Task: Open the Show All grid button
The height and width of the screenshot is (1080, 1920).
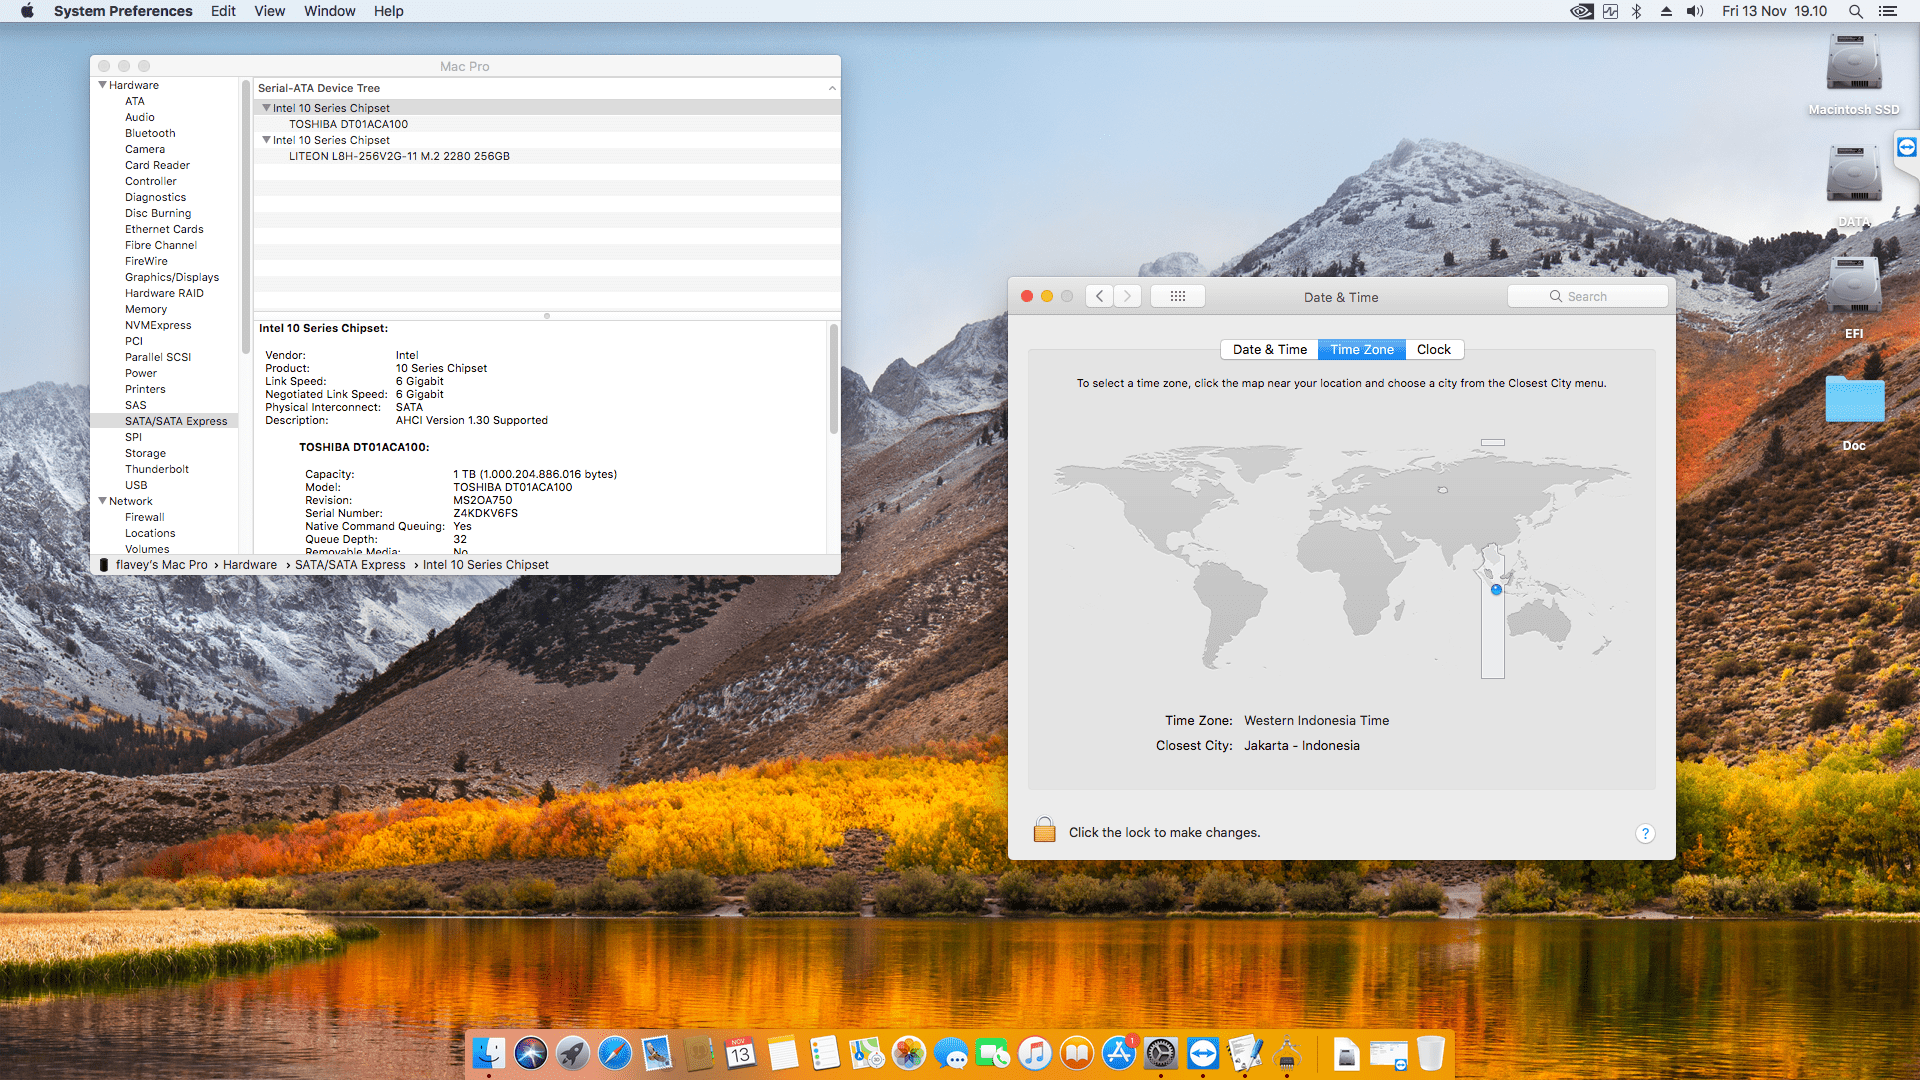Action: pyautogui.click(x=1177, y=297)
